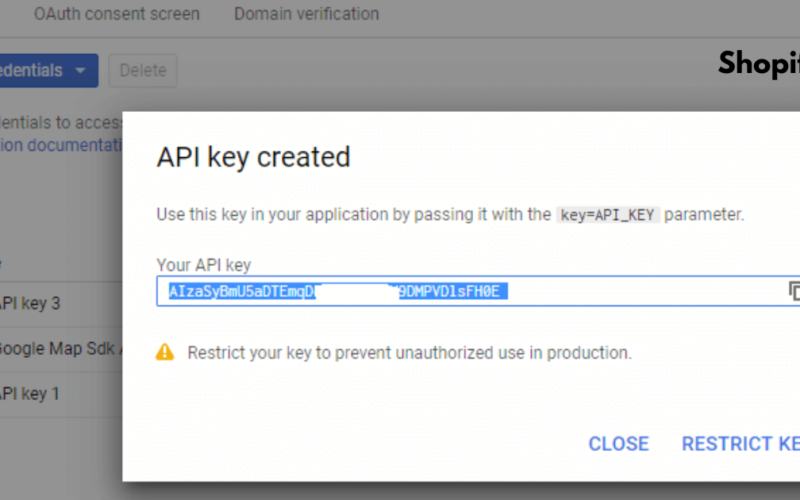800x500 pixels.
Task: Expand the Create credentials dropdown button
Action: coord(49,70)
